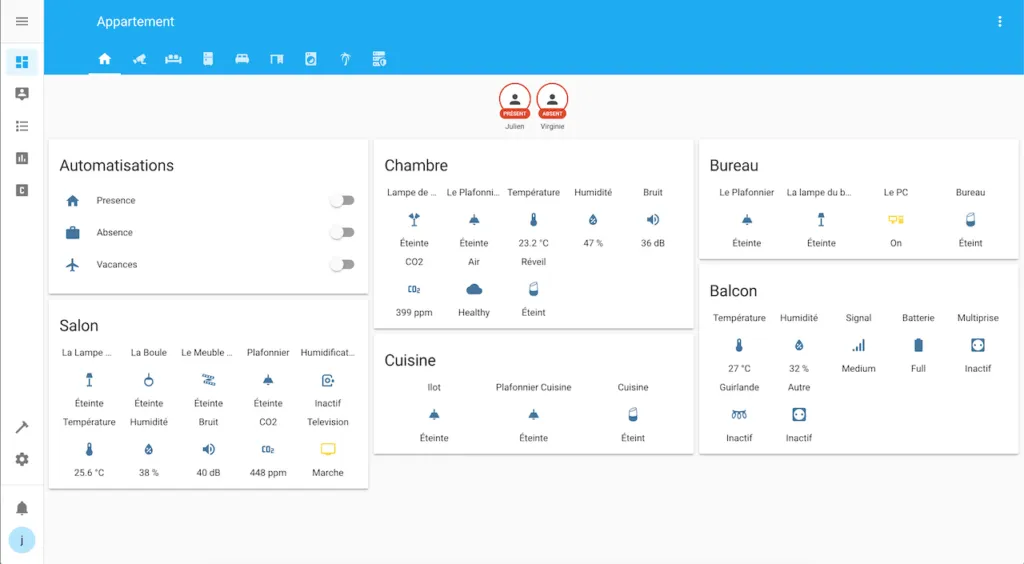Image resolution: width=1024 pixels, height=564 pixels.
Task: Open the Logbook list icon in sidebar
Action: (x=22, y=126)
